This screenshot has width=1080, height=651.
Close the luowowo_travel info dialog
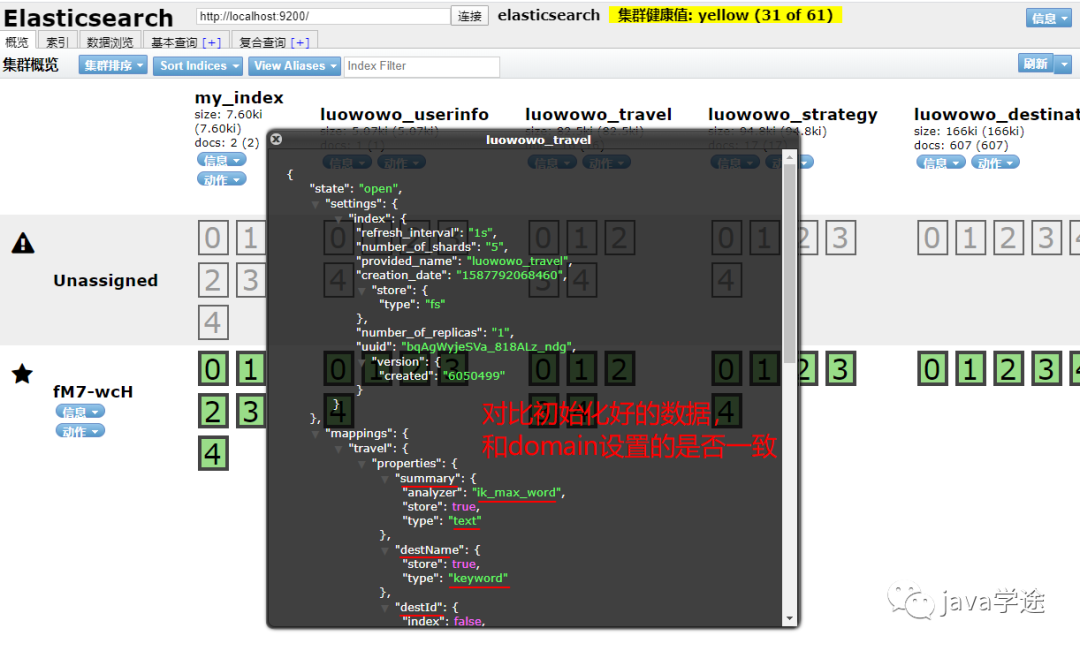coord(276,139)
